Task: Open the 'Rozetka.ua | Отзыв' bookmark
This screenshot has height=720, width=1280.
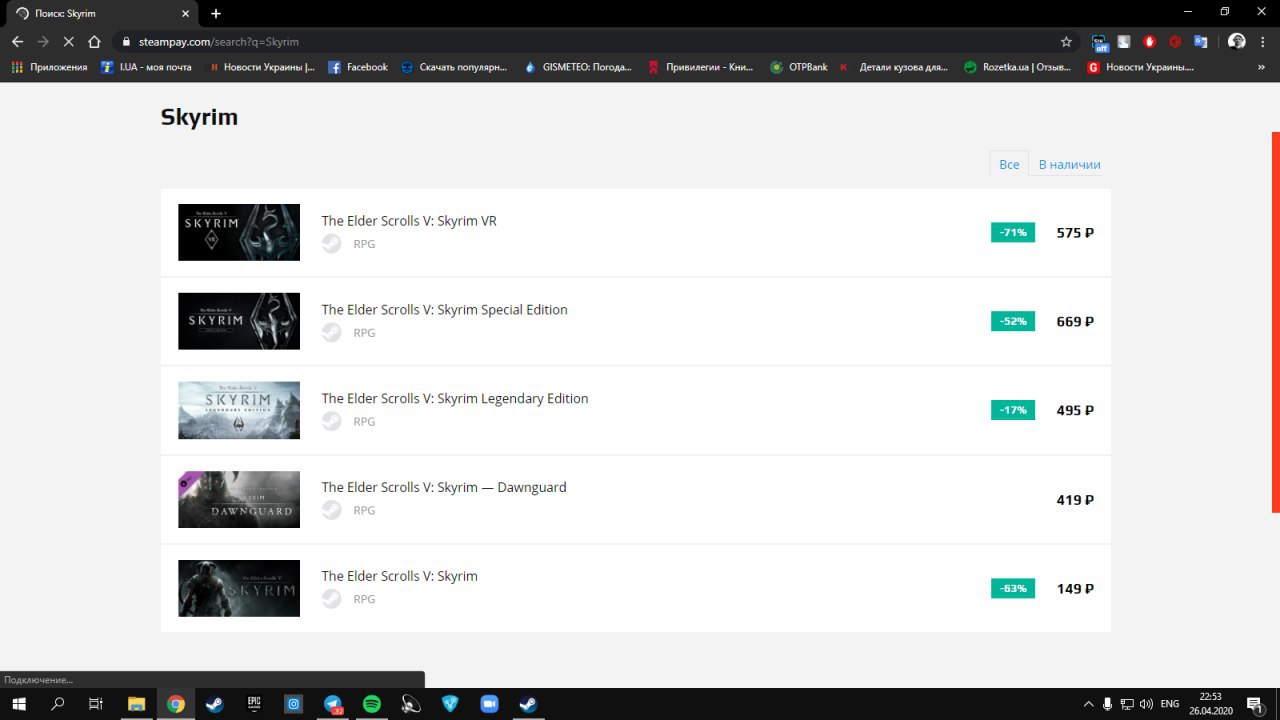Action: click(x=1017, y=67)
